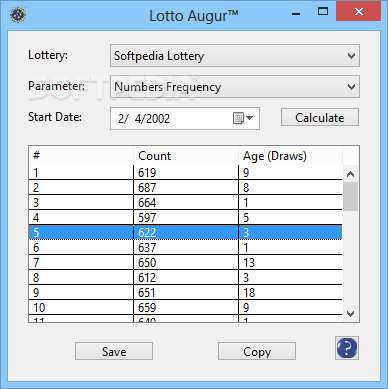Screen dimensions: 388x389
Task: Click the age value 18 in row 9
Action: click(x=249, y=293)
